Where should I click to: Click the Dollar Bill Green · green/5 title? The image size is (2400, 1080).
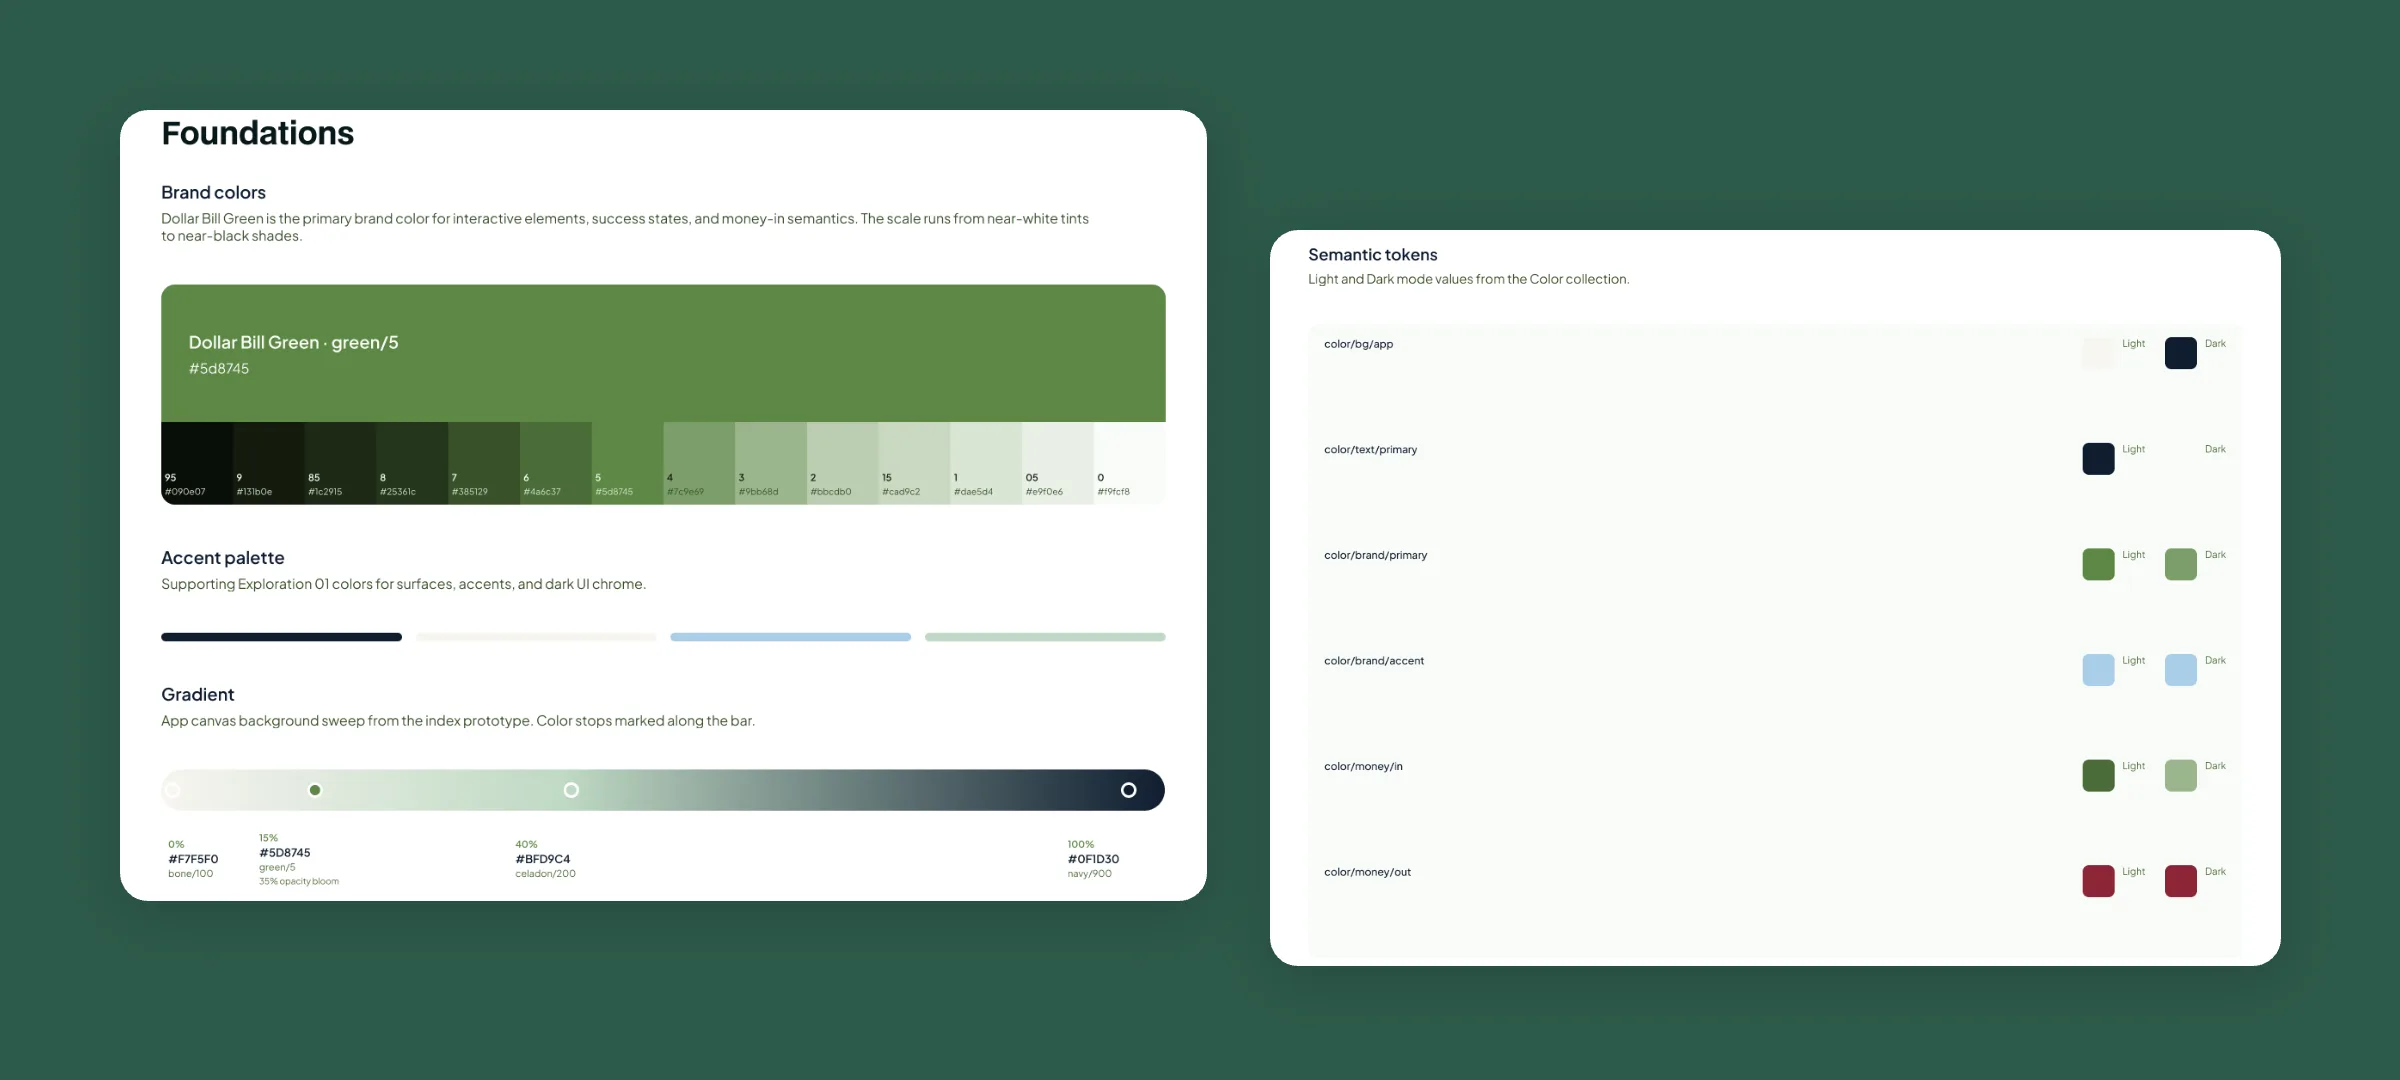coord(294,342)
